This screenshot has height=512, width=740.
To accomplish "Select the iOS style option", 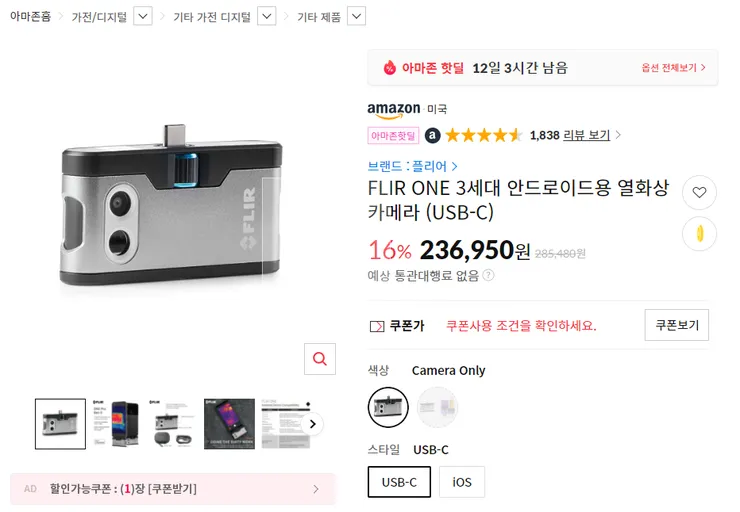I will click(x=462, y=482).
